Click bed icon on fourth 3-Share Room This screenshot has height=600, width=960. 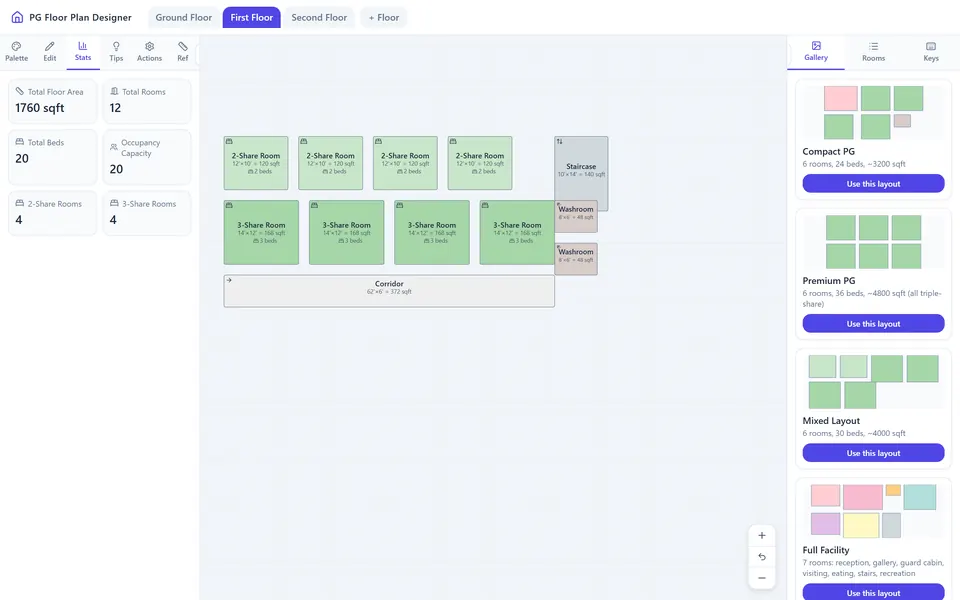[x=485, y=205]
